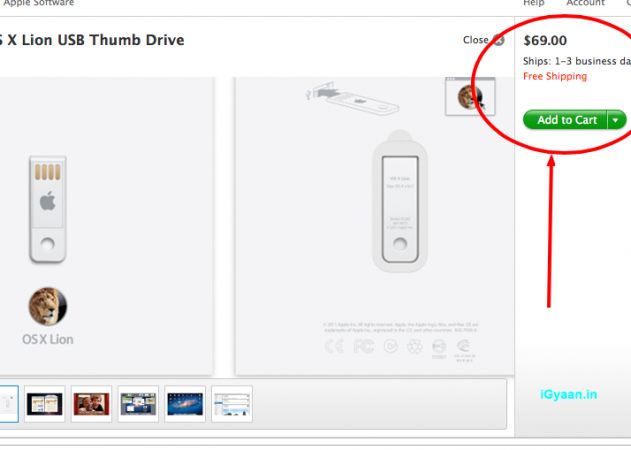Choose the white Mail window thumbnail
The image size is (631, 450).
click(x=232, y=404)
